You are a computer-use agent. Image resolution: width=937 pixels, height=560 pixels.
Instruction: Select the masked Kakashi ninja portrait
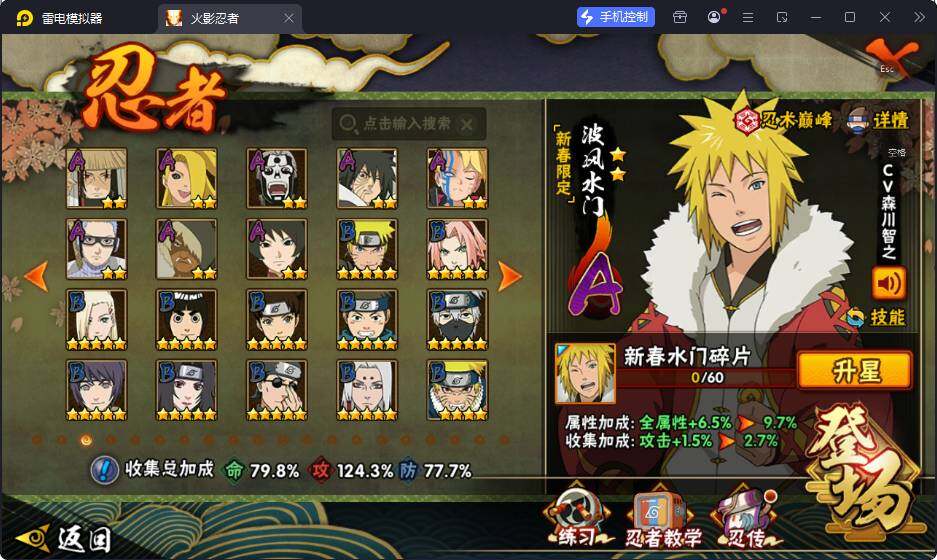click(457, 319)
